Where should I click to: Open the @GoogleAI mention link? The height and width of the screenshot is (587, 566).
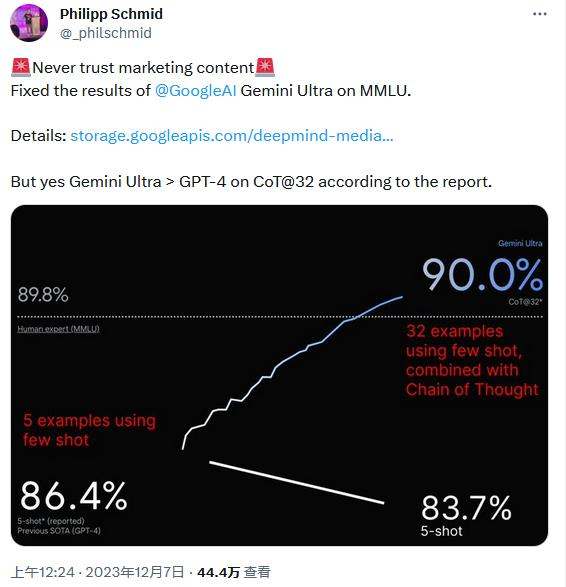(195, 91)
